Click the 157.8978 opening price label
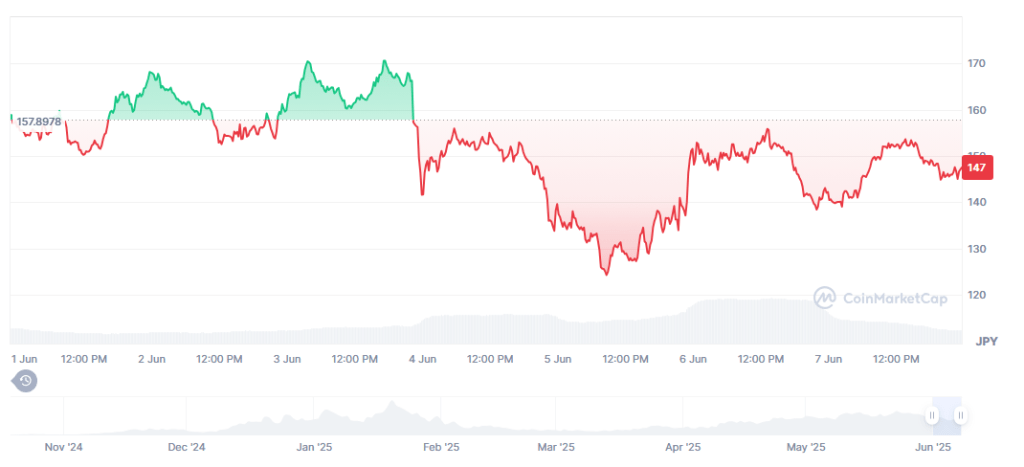 (x=39, y=121)
